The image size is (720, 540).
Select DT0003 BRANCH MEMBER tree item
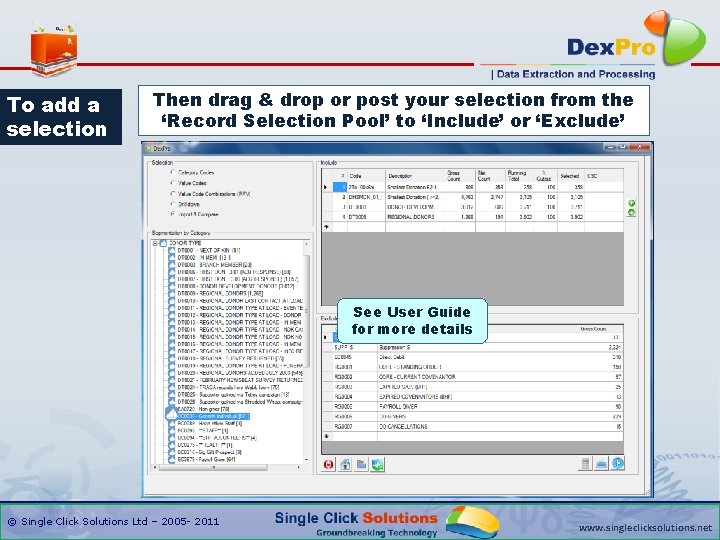[x=214, y=264]
